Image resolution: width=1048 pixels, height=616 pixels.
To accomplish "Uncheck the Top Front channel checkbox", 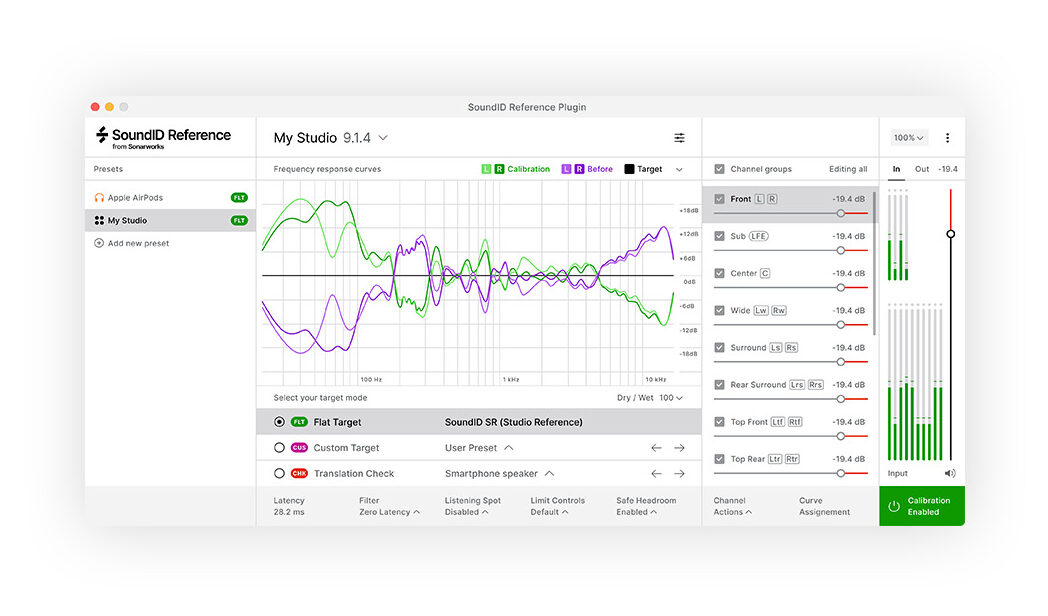I will pyautogui.click(x=719, y=422).
